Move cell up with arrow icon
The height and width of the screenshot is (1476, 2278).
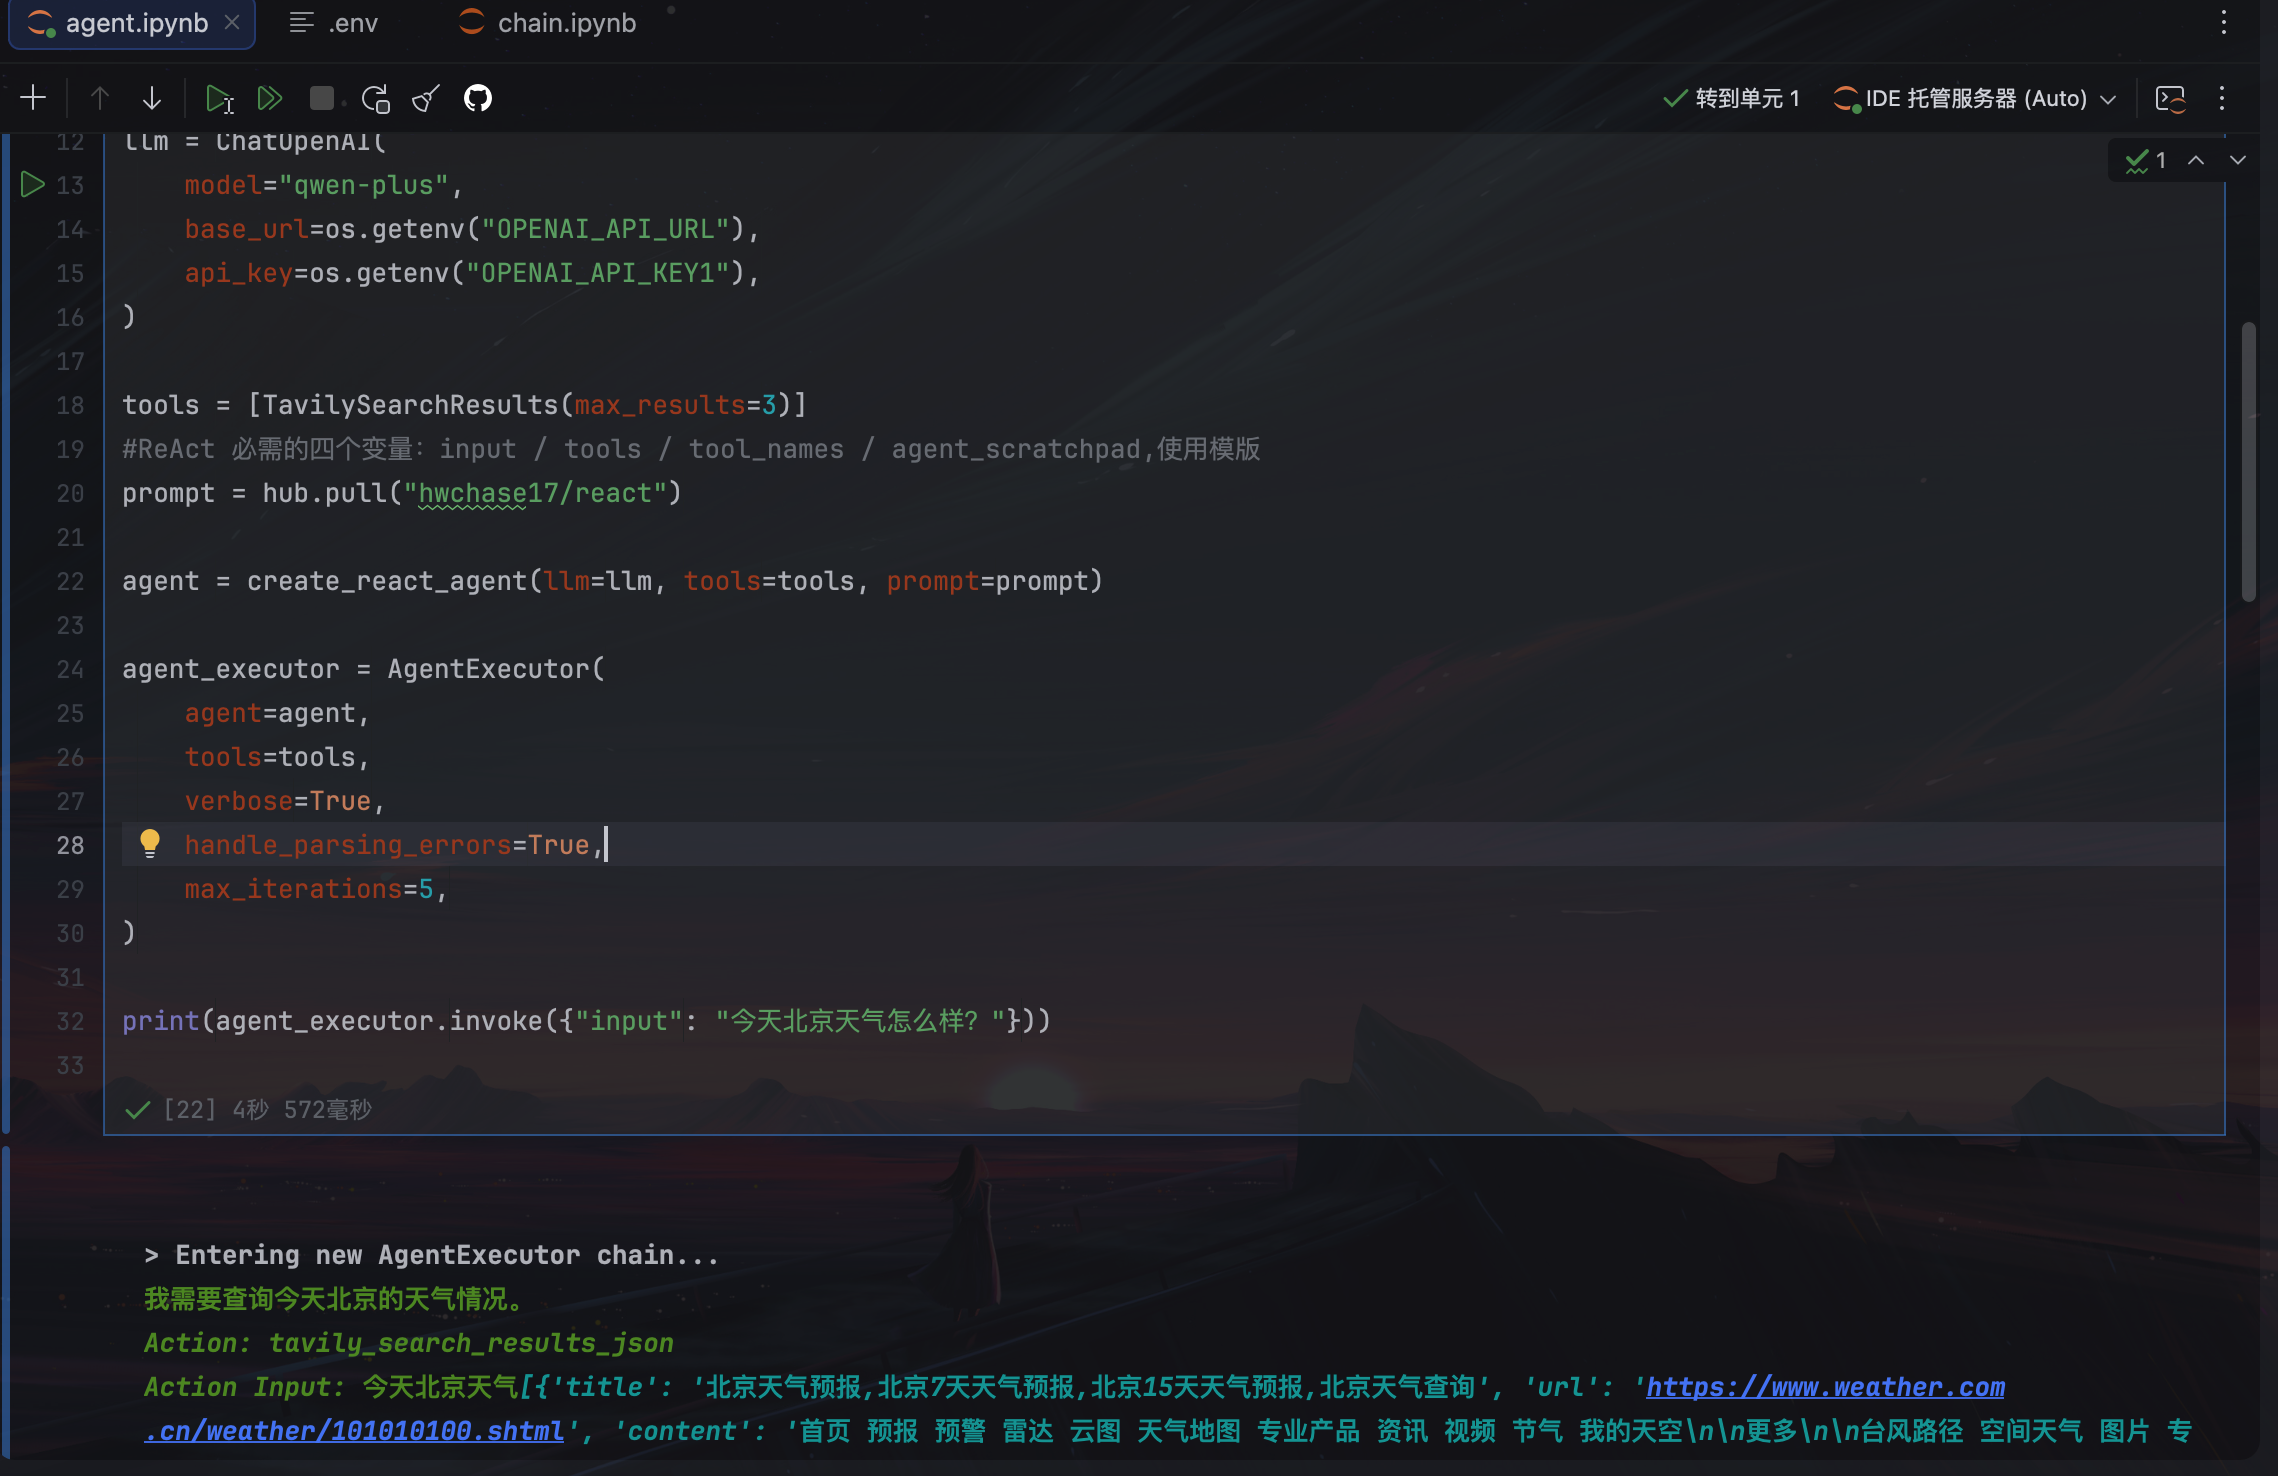(x=99, y=98)
